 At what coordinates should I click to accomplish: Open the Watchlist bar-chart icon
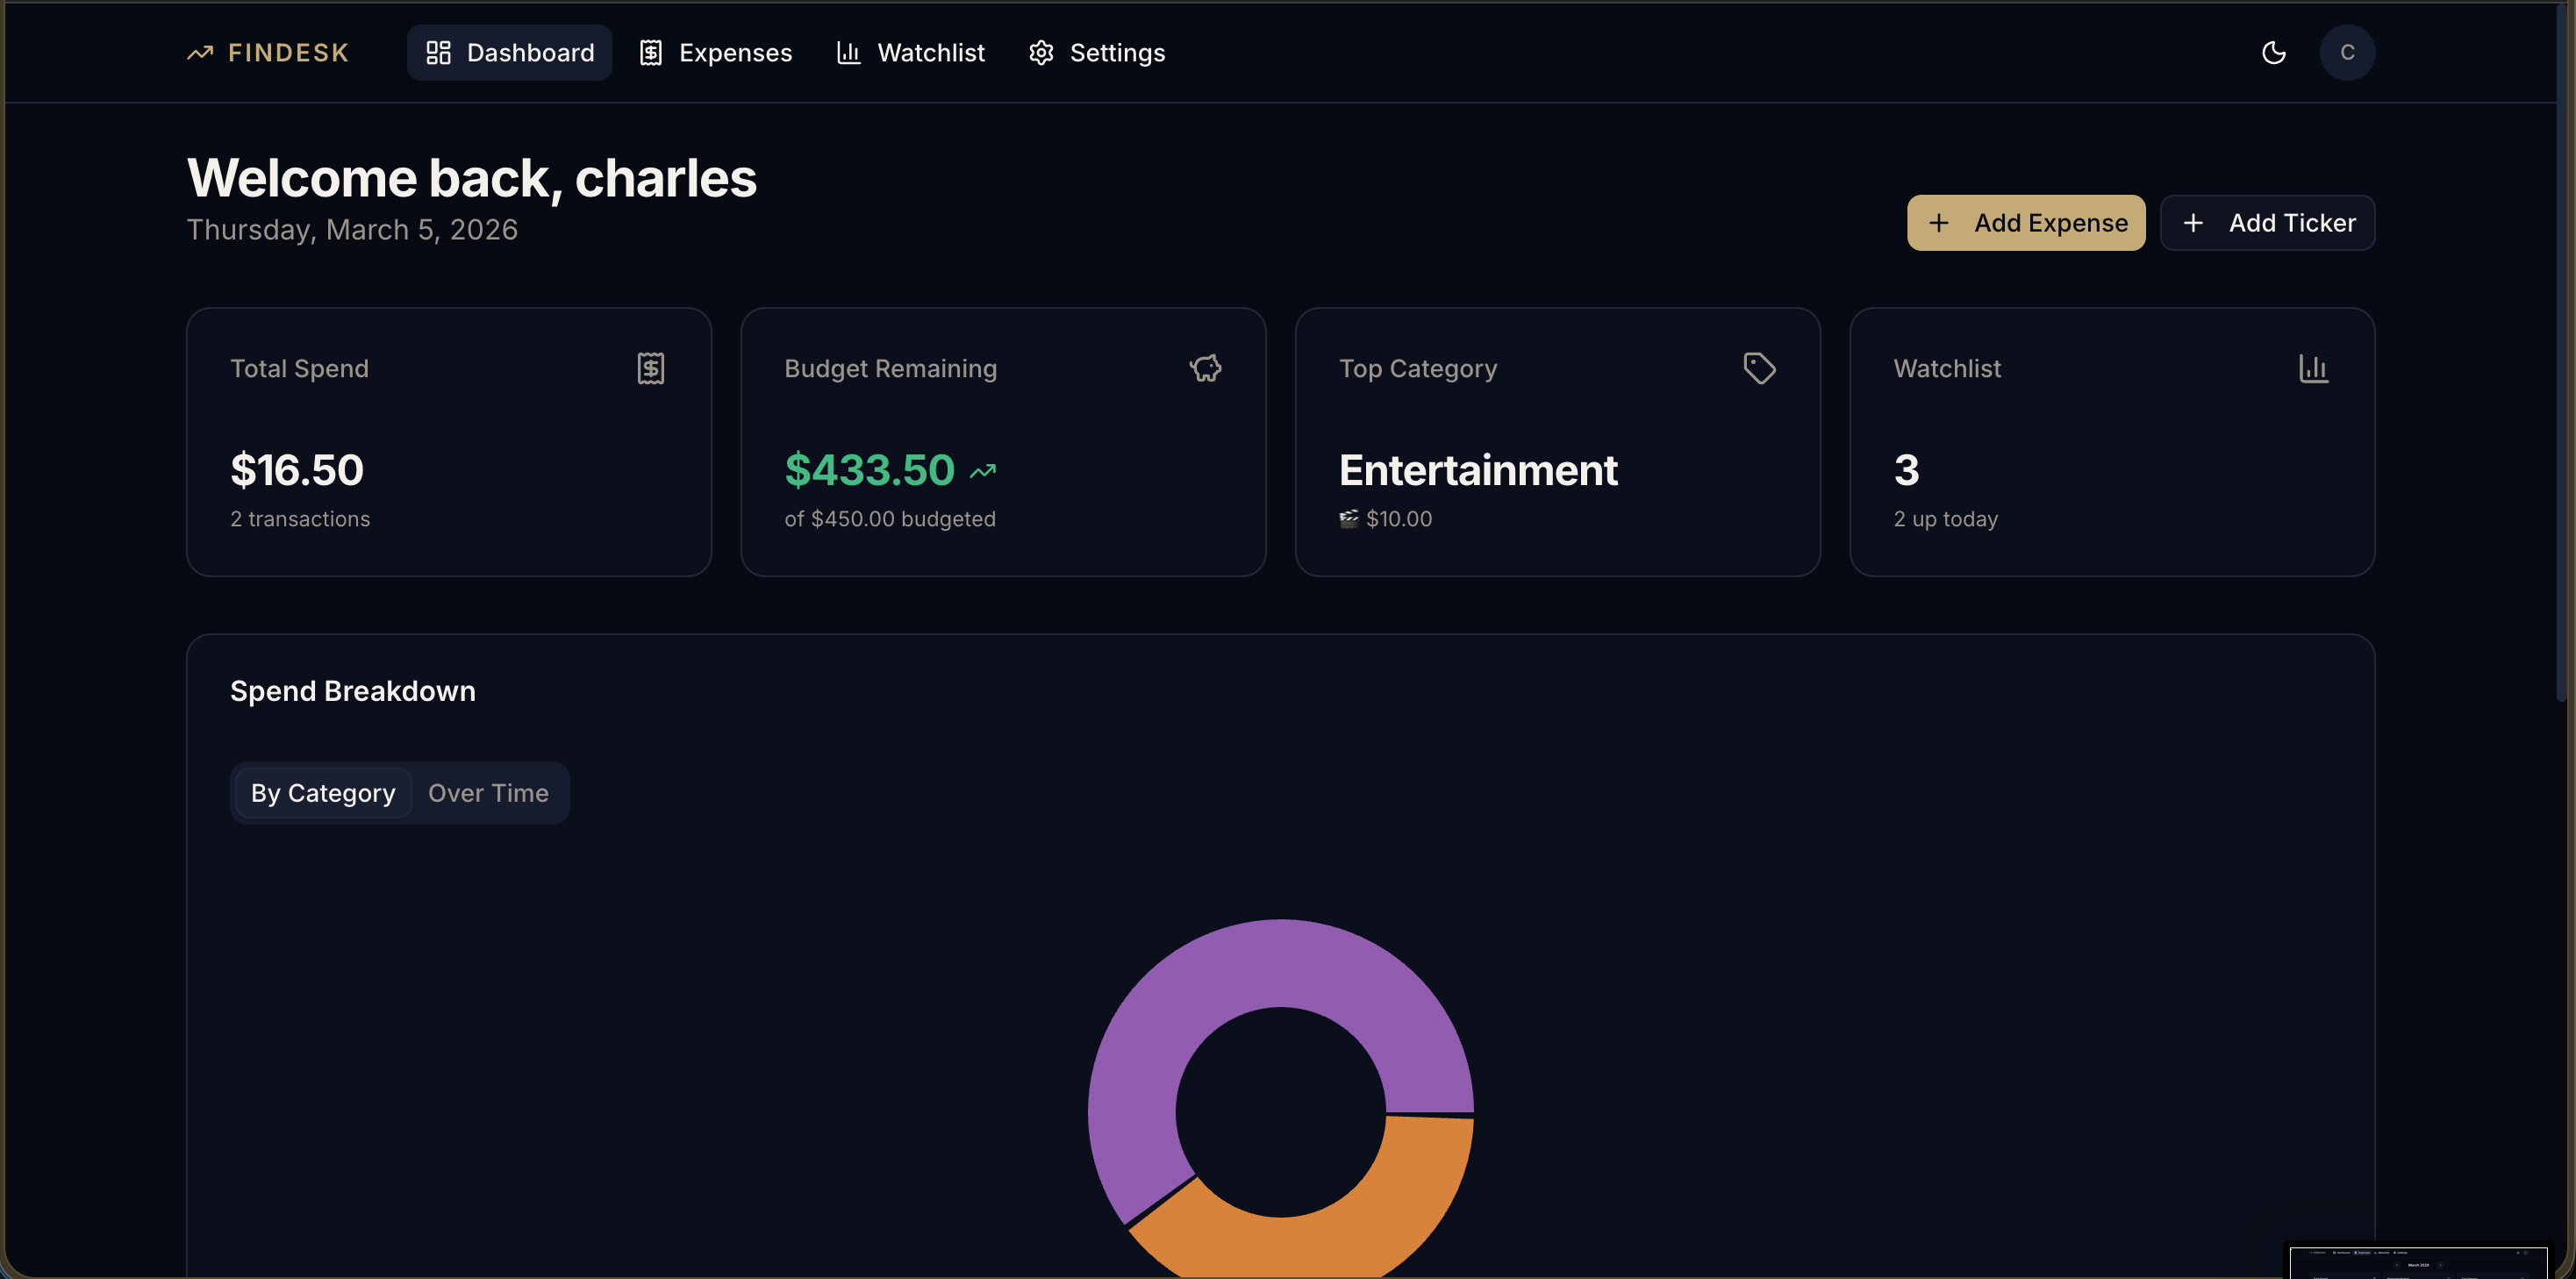pyautogui.click(x=848, y=52)
